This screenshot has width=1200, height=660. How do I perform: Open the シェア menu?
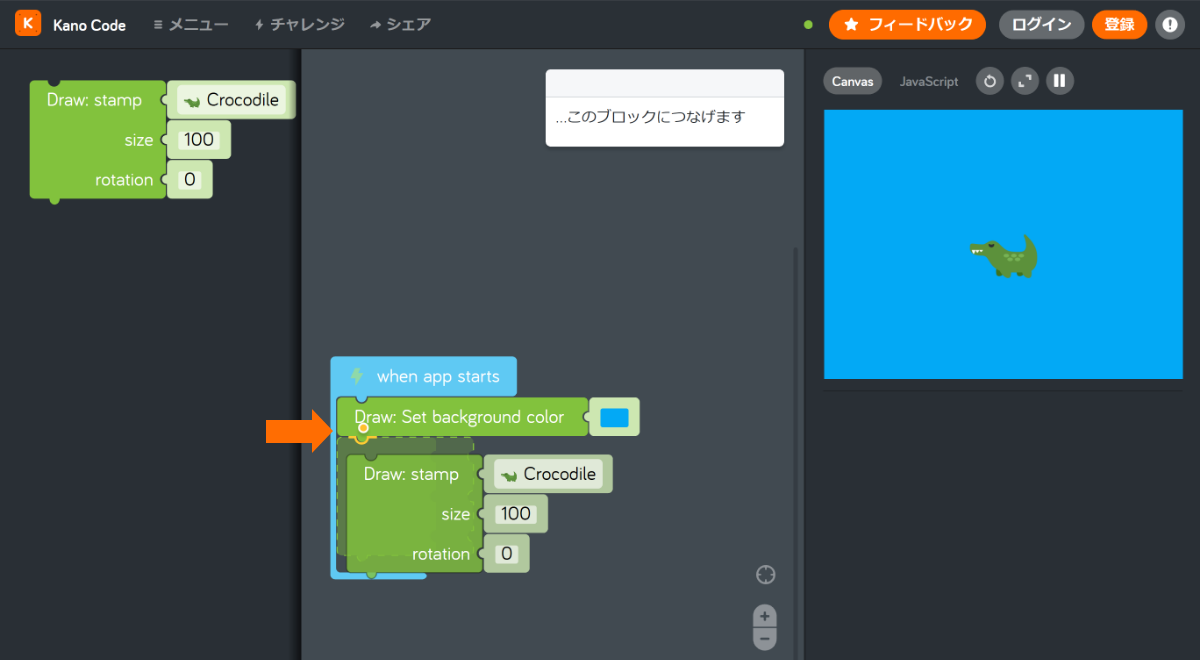coord(400,24)
